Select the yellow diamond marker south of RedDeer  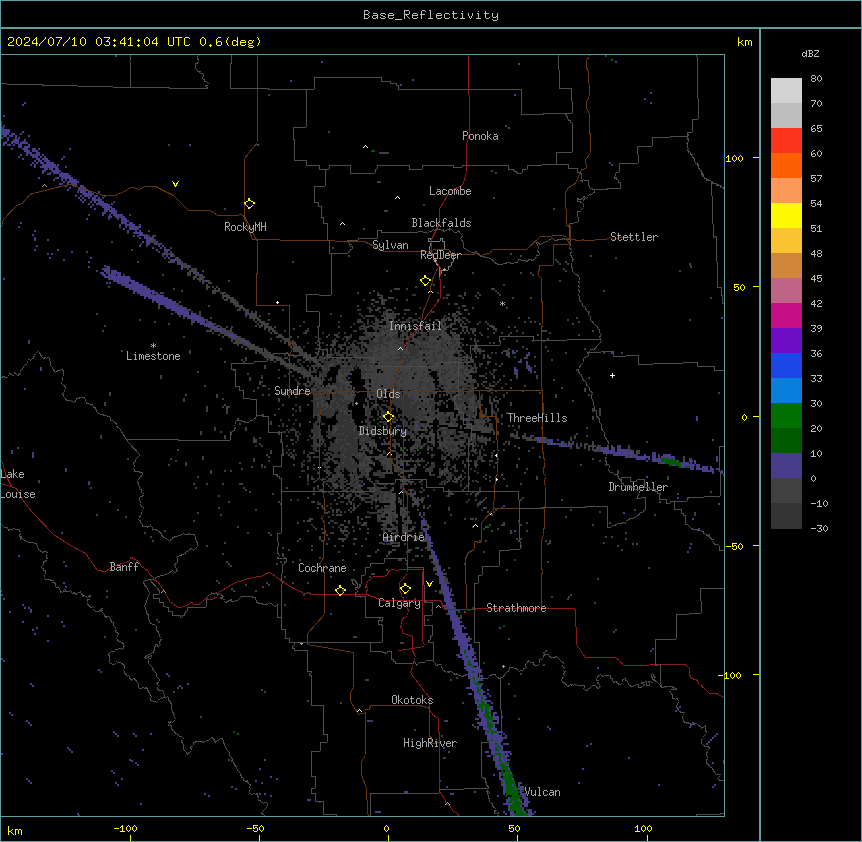click(426, 281)
